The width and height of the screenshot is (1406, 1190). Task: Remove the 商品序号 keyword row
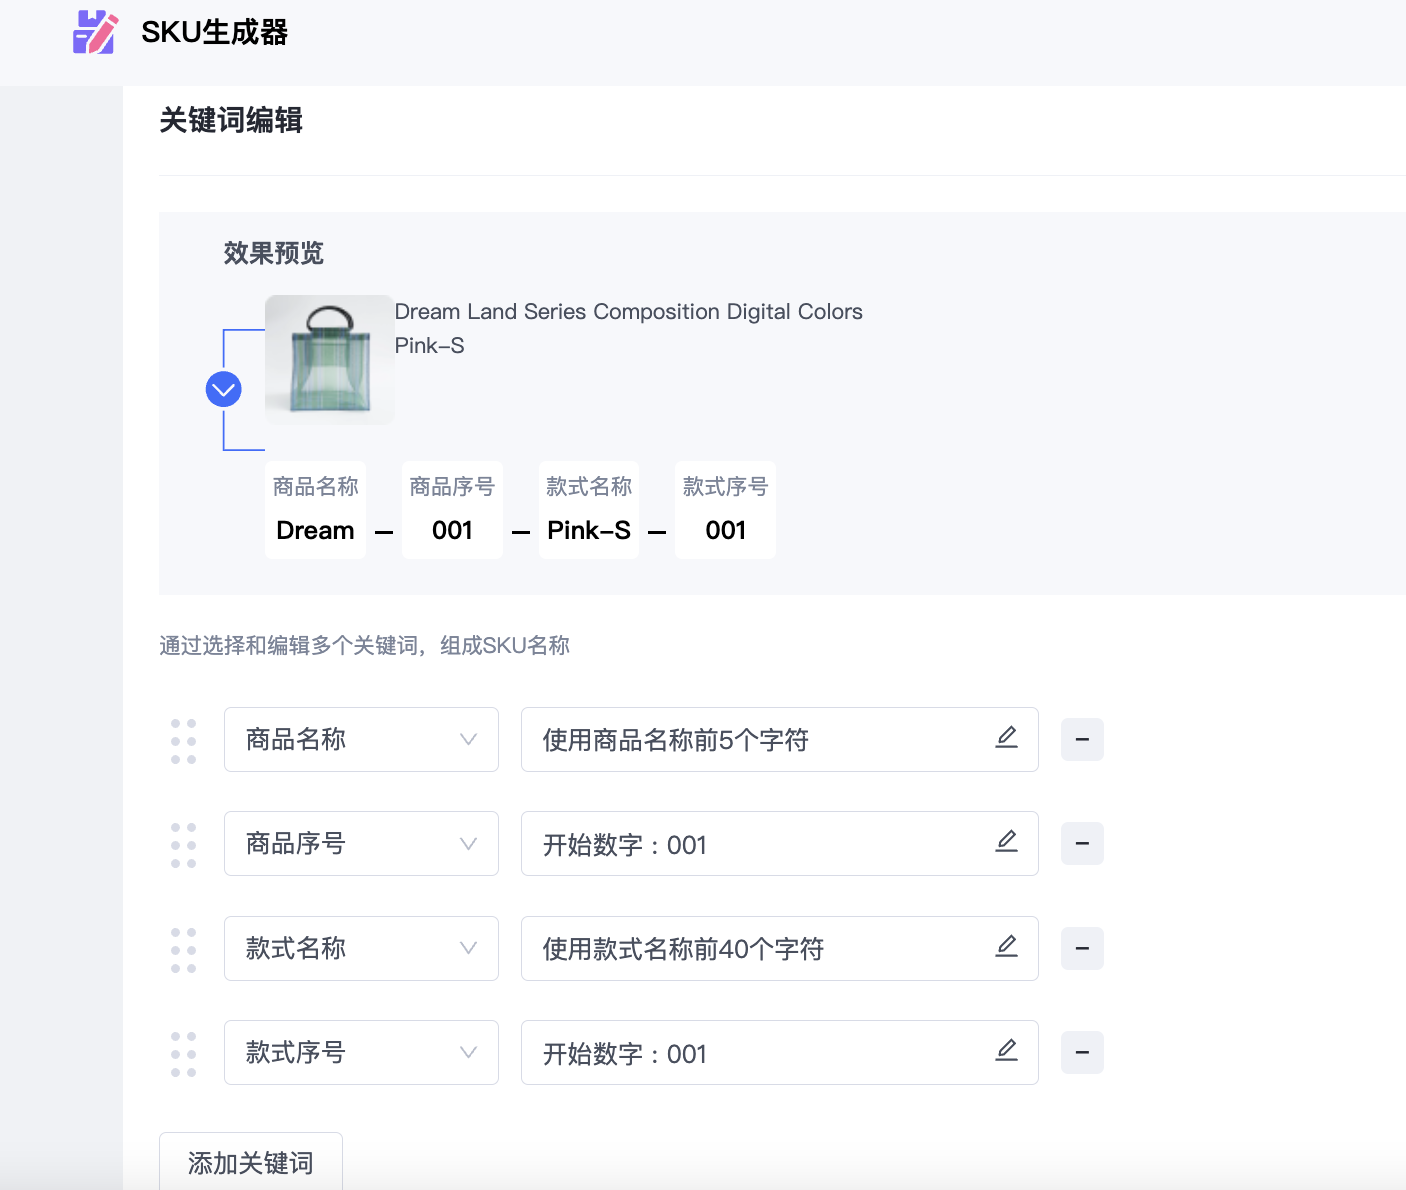(x=1082, y=843)
